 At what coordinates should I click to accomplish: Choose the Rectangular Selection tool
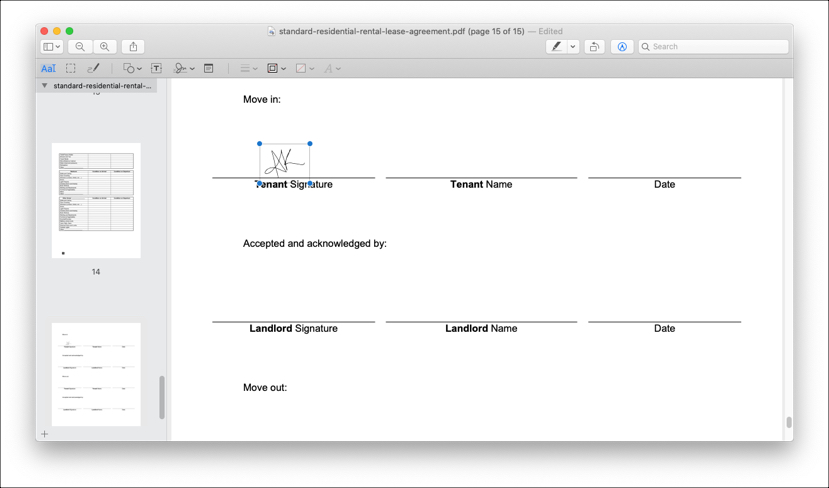(70, 68)
